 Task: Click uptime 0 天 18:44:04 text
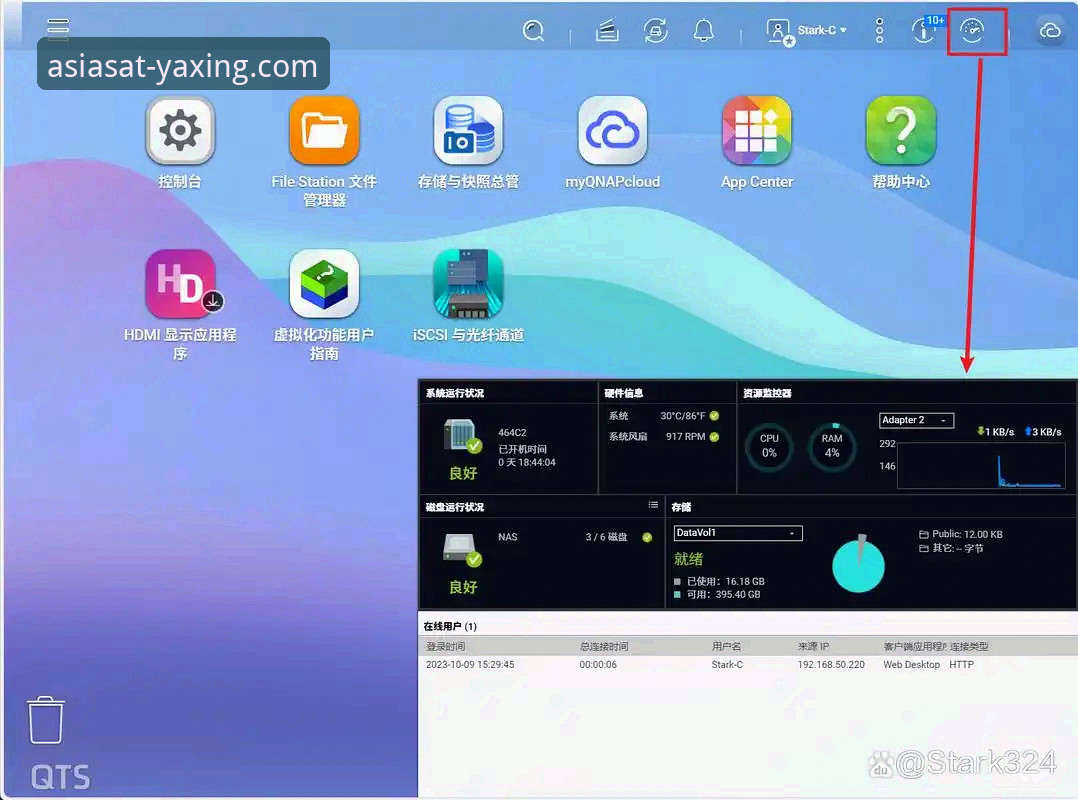coord(527,463)
